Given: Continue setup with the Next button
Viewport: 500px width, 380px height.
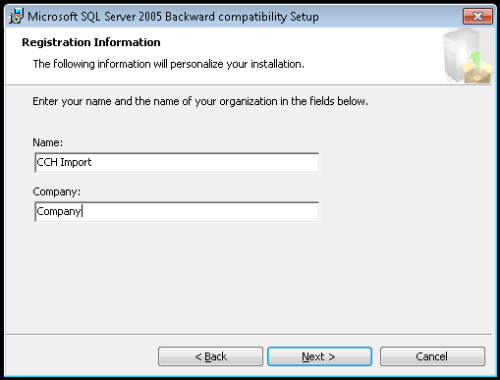Looking at the screenshot, I should [x=319, y=356].
